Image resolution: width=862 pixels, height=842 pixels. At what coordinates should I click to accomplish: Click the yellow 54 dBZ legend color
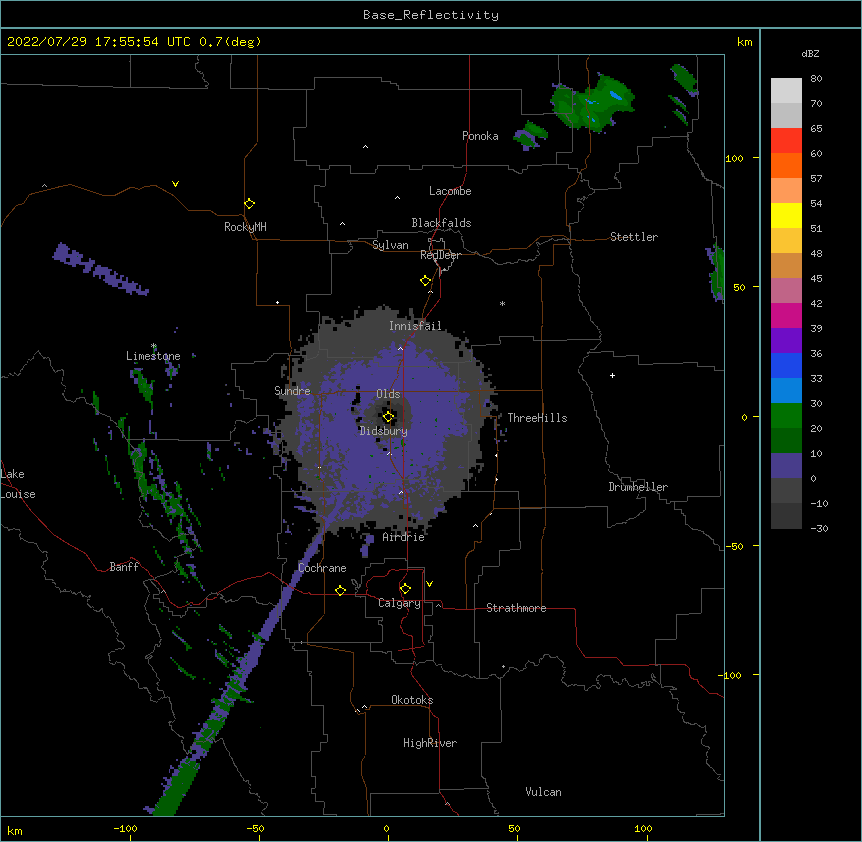786,215
